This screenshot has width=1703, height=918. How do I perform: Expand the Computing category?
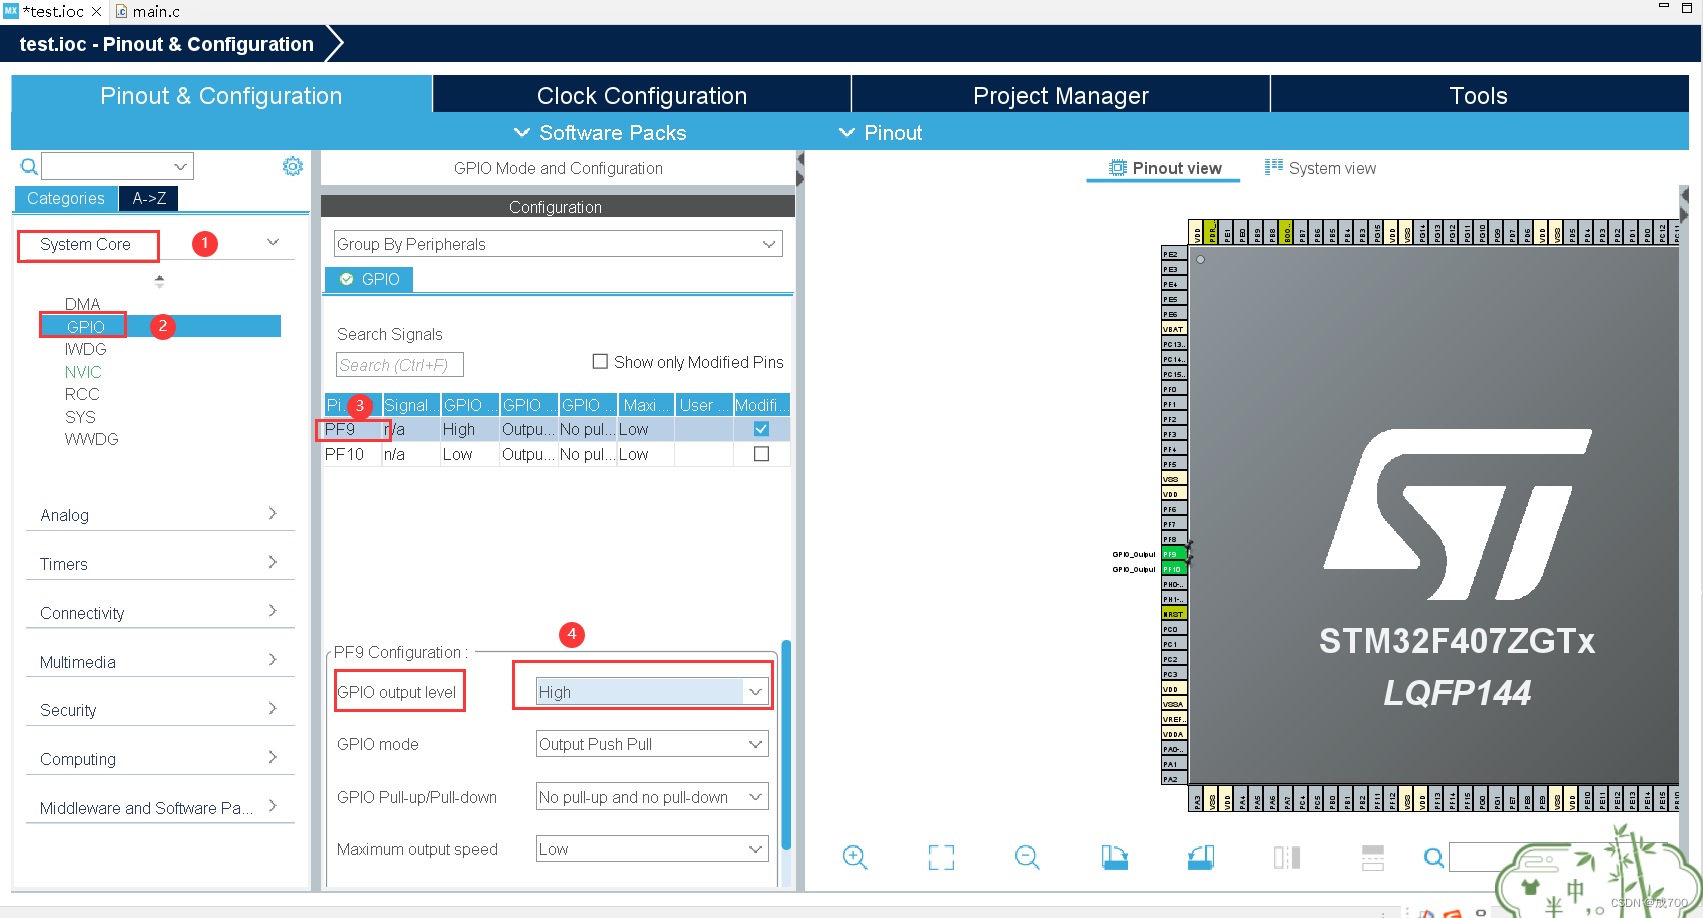pos(160,759)
